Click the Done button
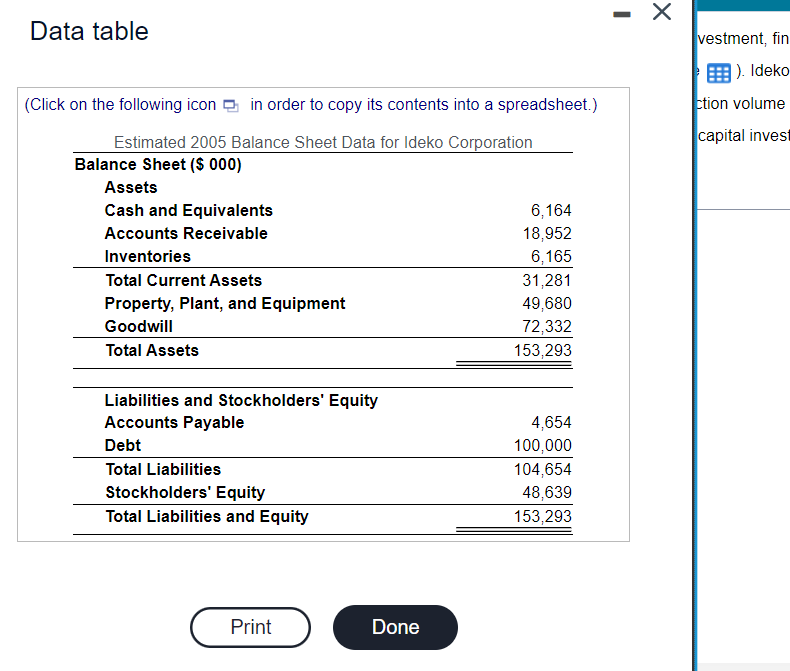Screen dimensions: 790x671 pos(396,627)
